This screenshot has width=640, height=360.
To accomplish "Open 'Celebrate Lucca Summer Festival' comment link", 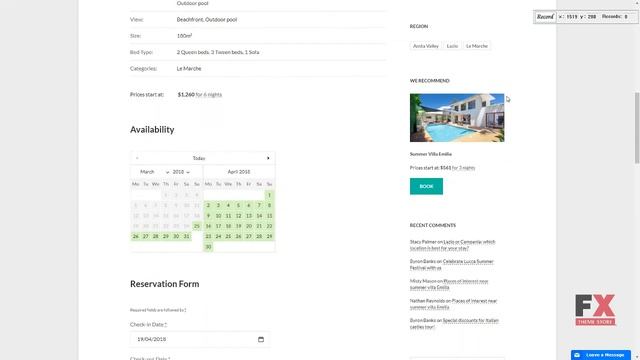I will (452, 264).
